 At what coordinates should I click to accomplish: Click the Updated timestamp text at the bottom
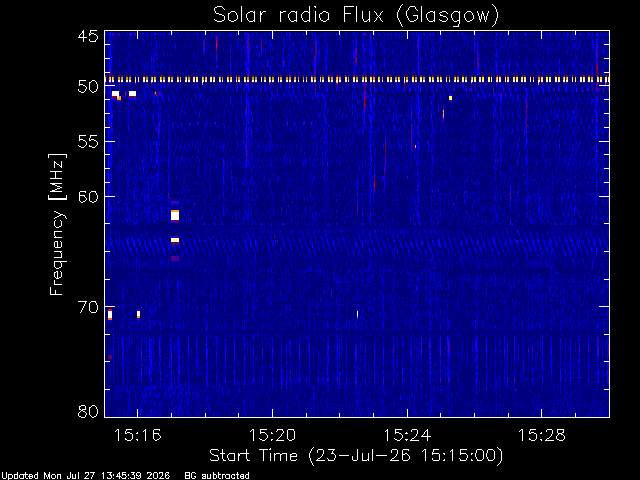[x=85, y=476]
